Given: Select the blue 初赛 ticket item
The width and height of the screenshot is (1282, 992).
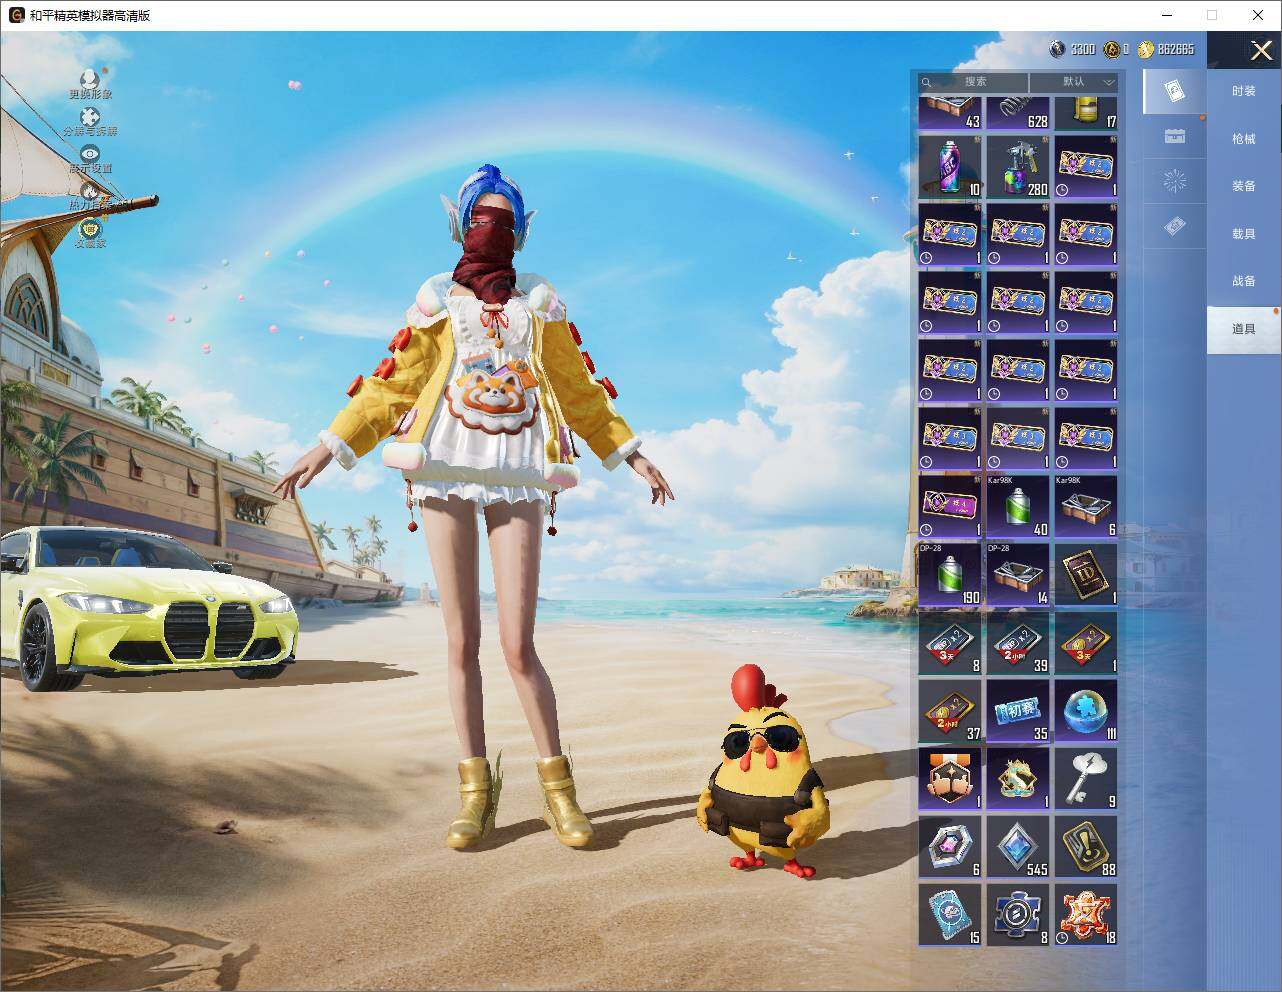Looking at the screenshot, I should pos(1018,711).
